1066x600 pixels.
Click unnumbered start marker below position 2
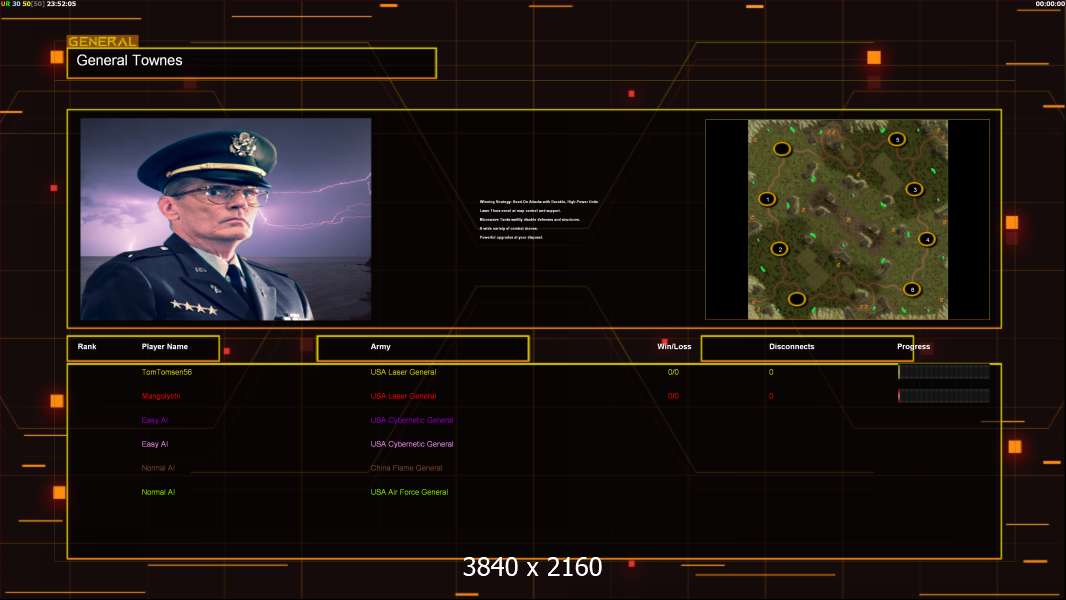(x=797, y=299)
